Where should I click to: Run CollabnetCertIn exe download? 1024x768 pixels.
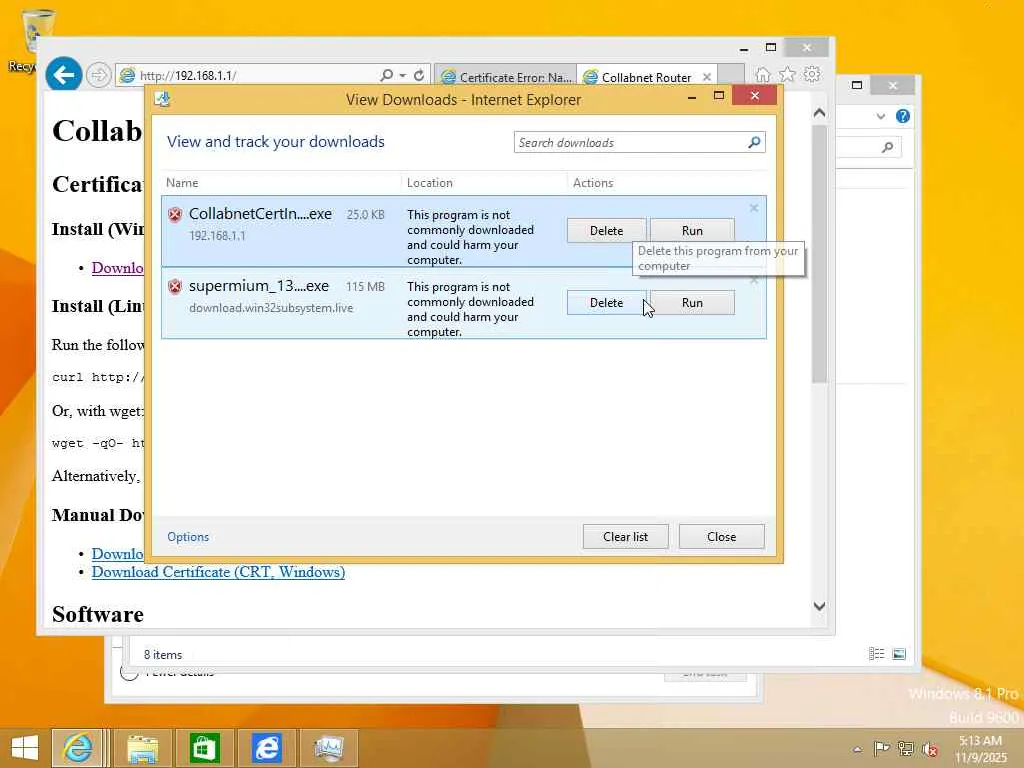(x=692, y=231)
